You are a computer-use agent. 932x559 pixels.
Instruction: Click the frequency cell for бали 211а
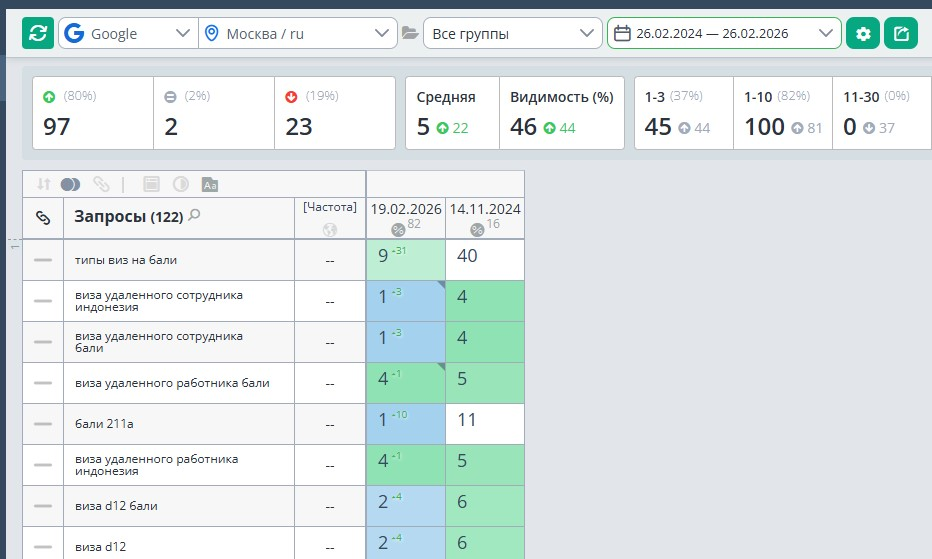330,424
